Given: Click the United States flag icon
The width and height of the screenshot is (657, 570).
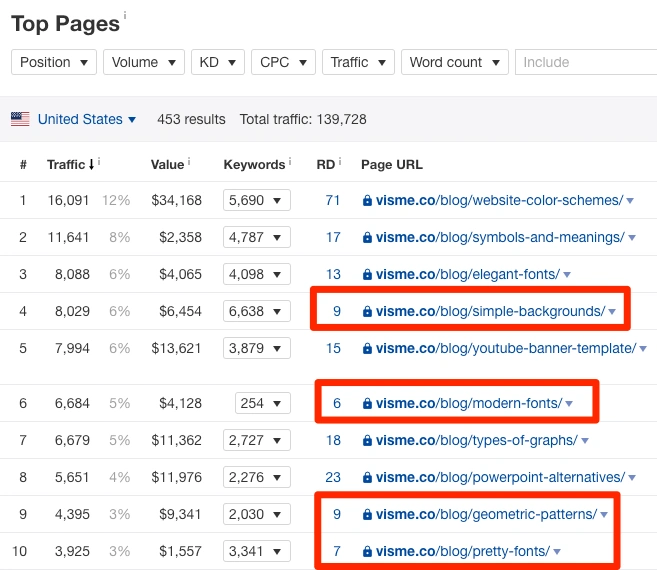Looking at the screenshot, I should click(20, 119).
